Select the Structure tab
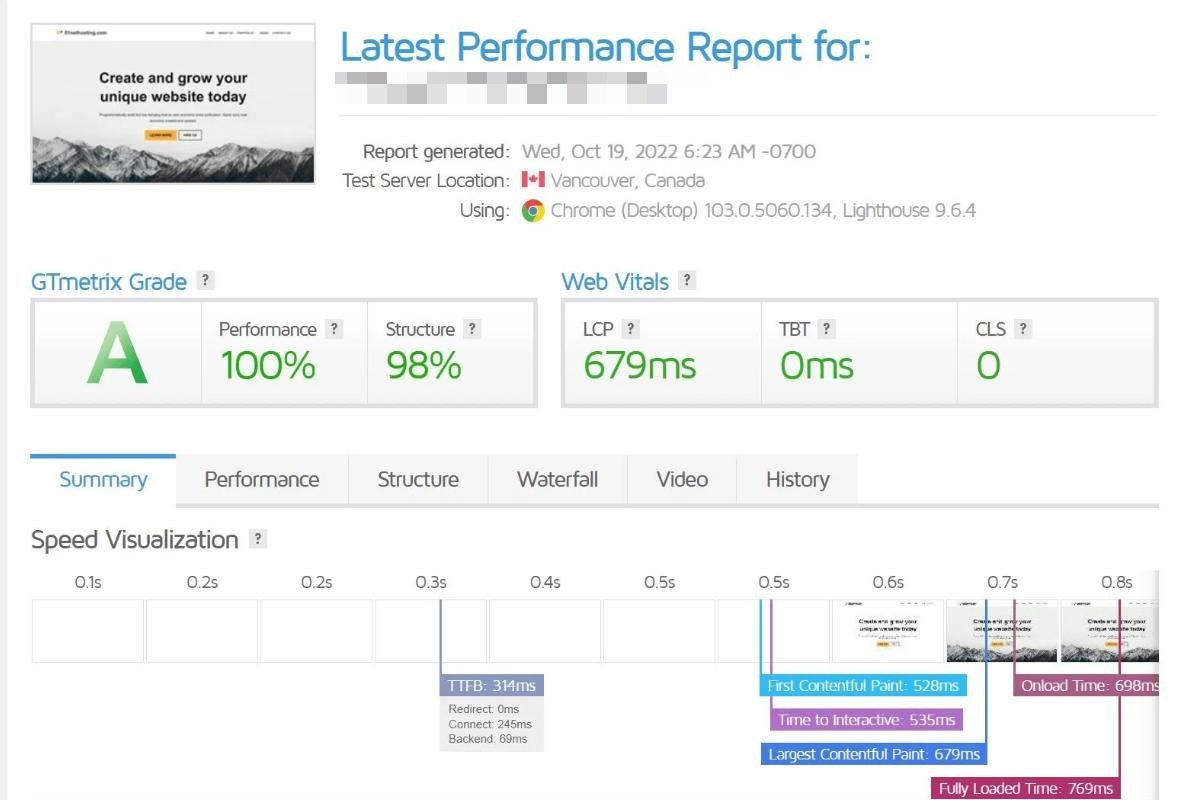 418,480
